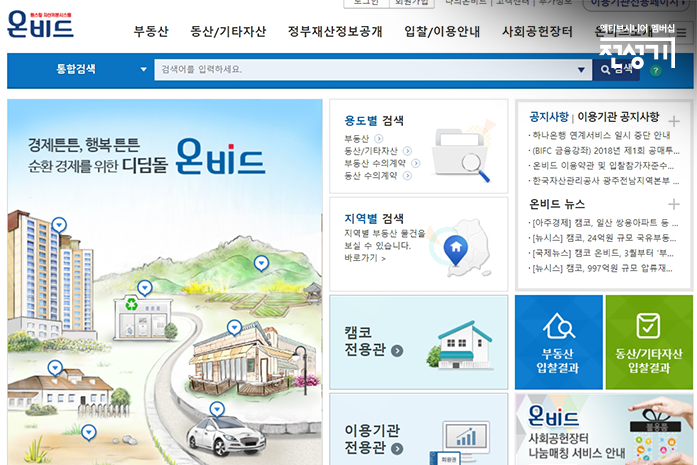The height and width of the screenshot is (465, 697).
Task: Open notice 한국자산관리공사 광주전남지역본부
Action: (x=605, y=181)
